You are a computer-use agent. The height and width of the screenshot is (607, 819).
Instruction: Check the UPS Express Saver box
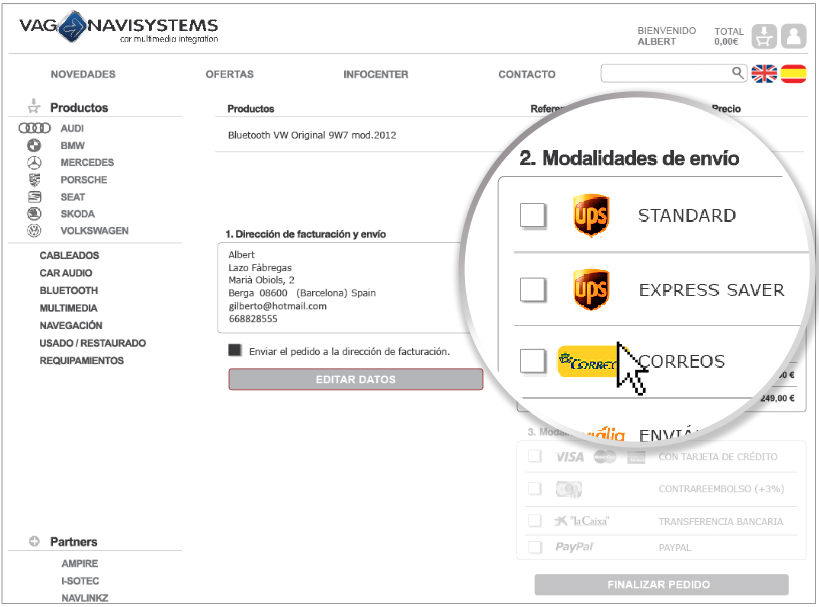(533, 290)
